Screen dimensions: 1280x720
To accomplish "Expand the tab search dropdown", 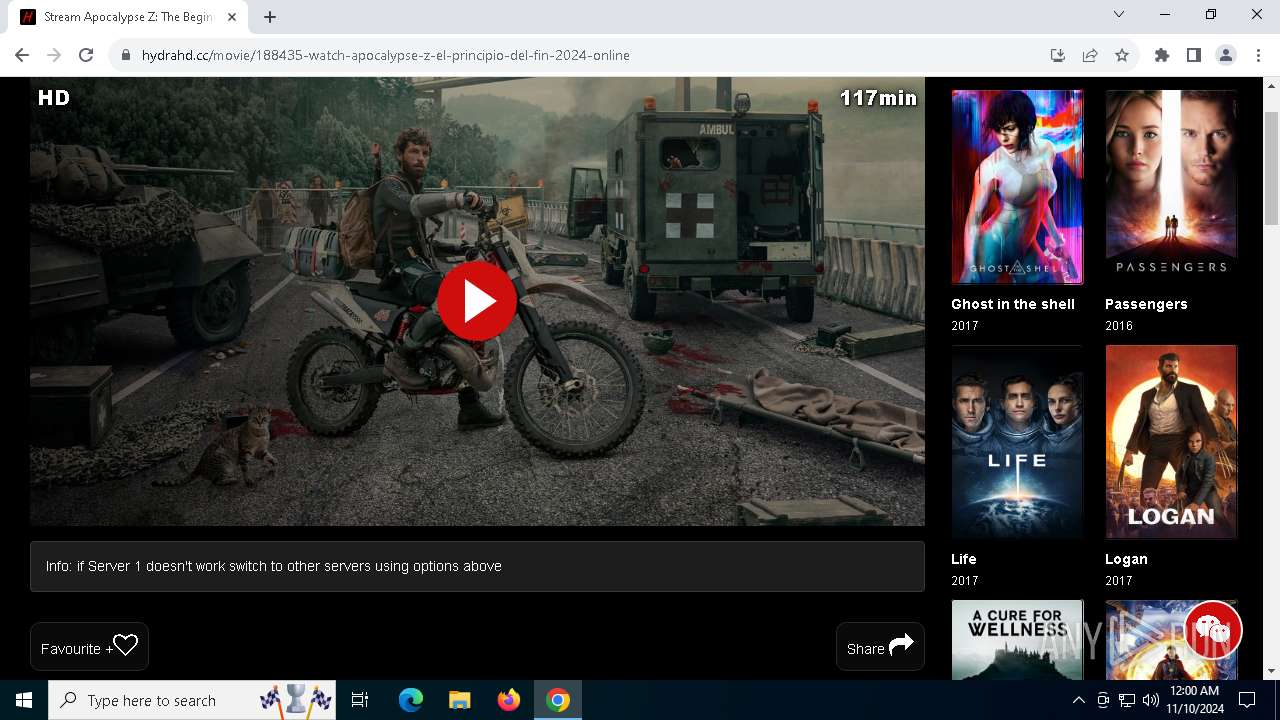I will pos(1119,15).
